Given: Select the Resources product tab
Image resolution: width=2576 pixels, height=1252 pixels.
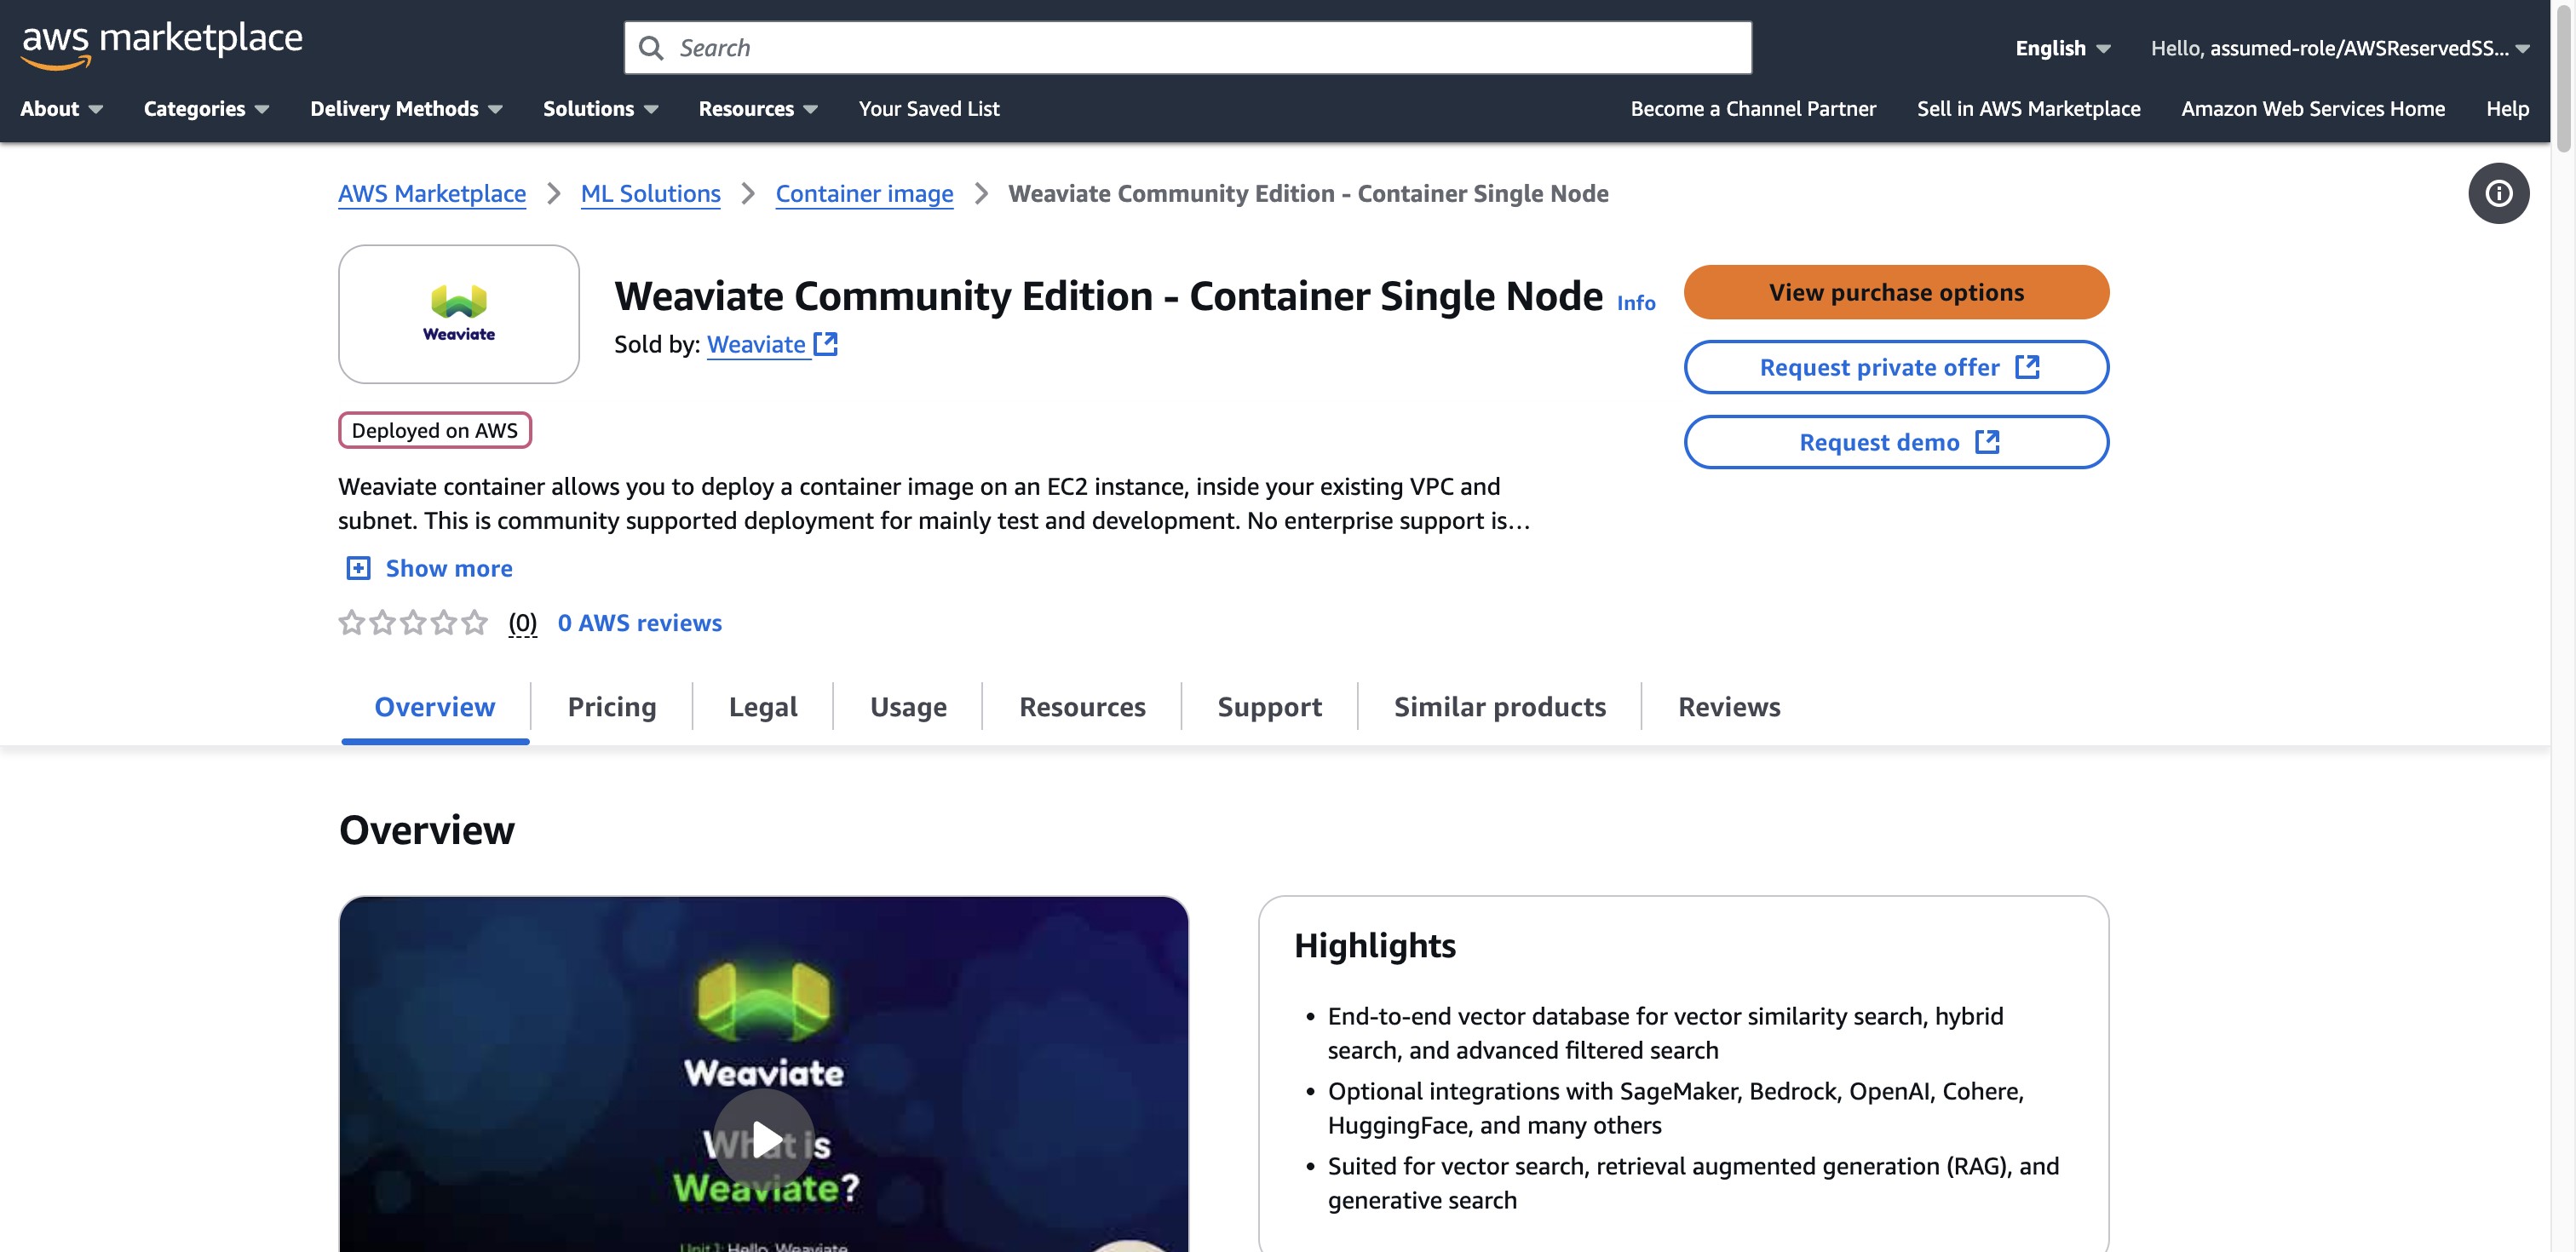Looking at the screenshot, I should (x=1082, y=707).
